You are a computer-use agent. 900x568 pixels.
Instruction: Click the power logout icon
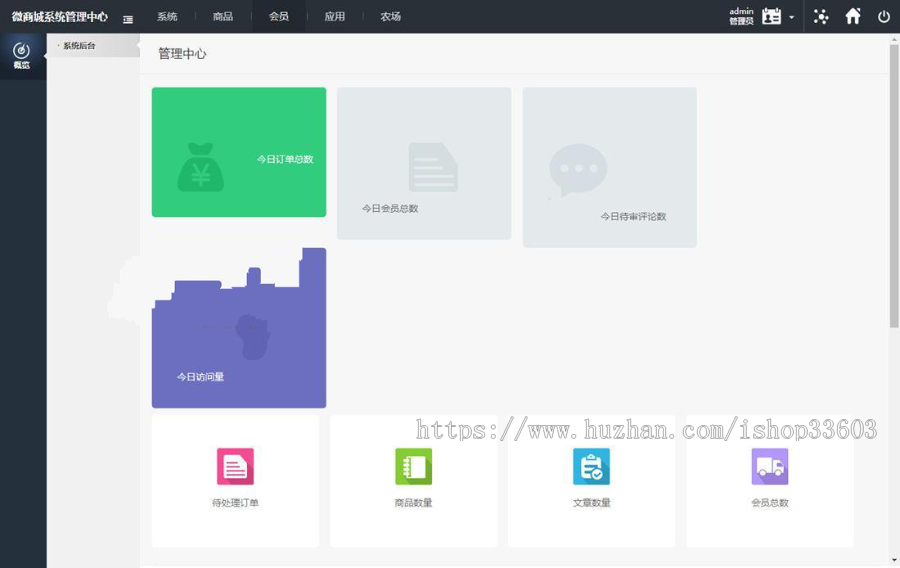tap(884, 17)
